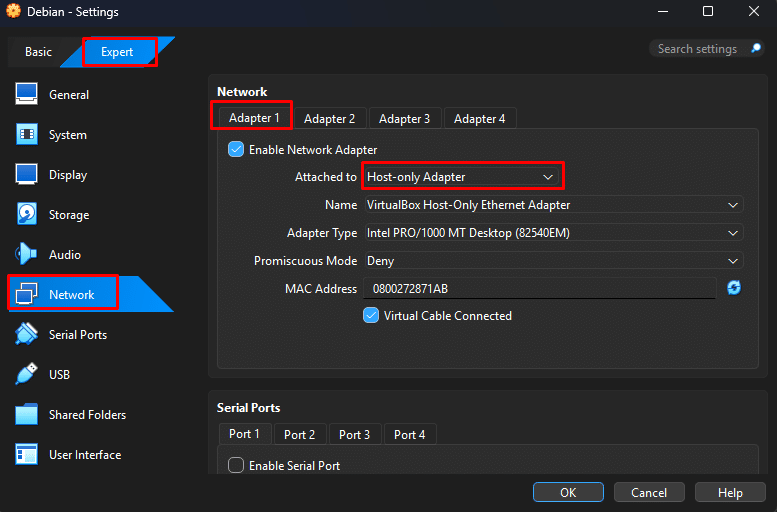Click the Network section heading
The width and height of the screenshot is (777, 512).
pyautogui.click(x=242, y=92)
